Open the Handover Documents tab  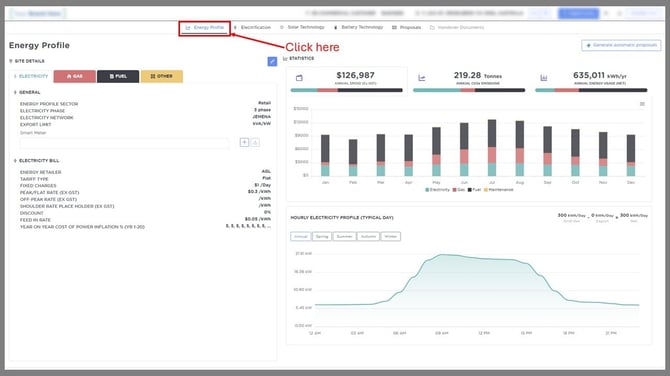(457, 27)
